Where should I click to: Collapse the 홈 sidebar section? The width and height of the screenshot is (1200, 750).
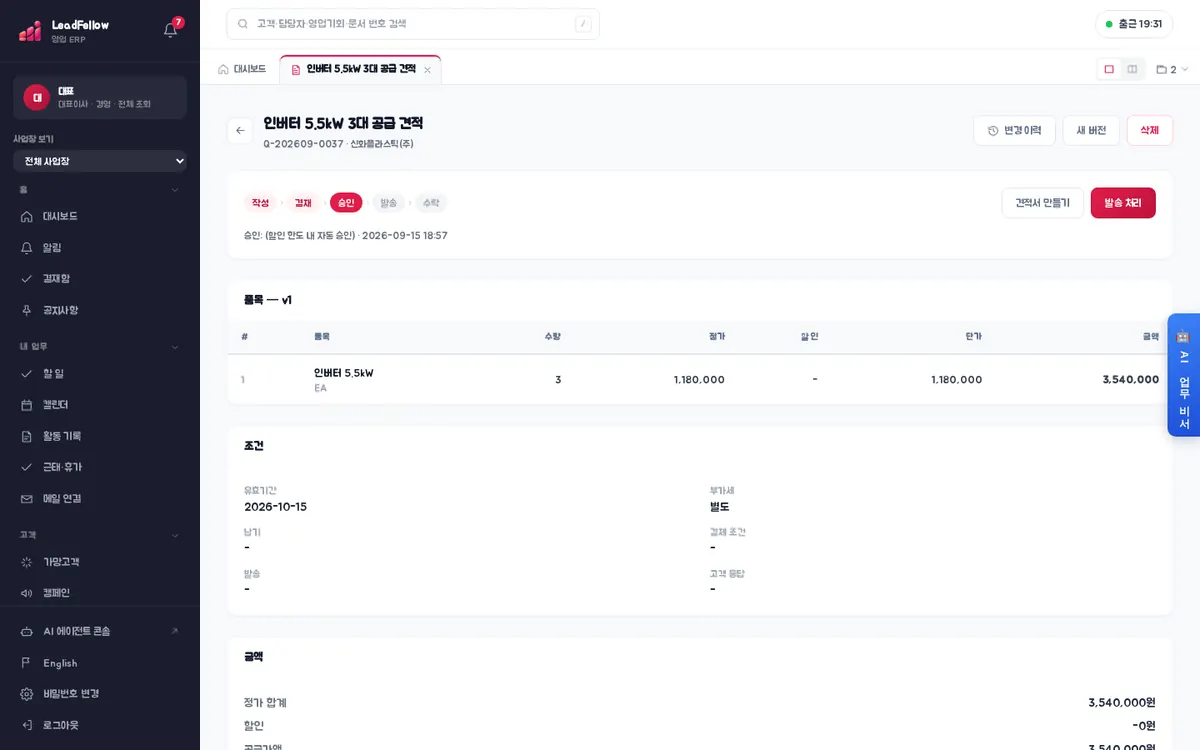coord(174,190)
